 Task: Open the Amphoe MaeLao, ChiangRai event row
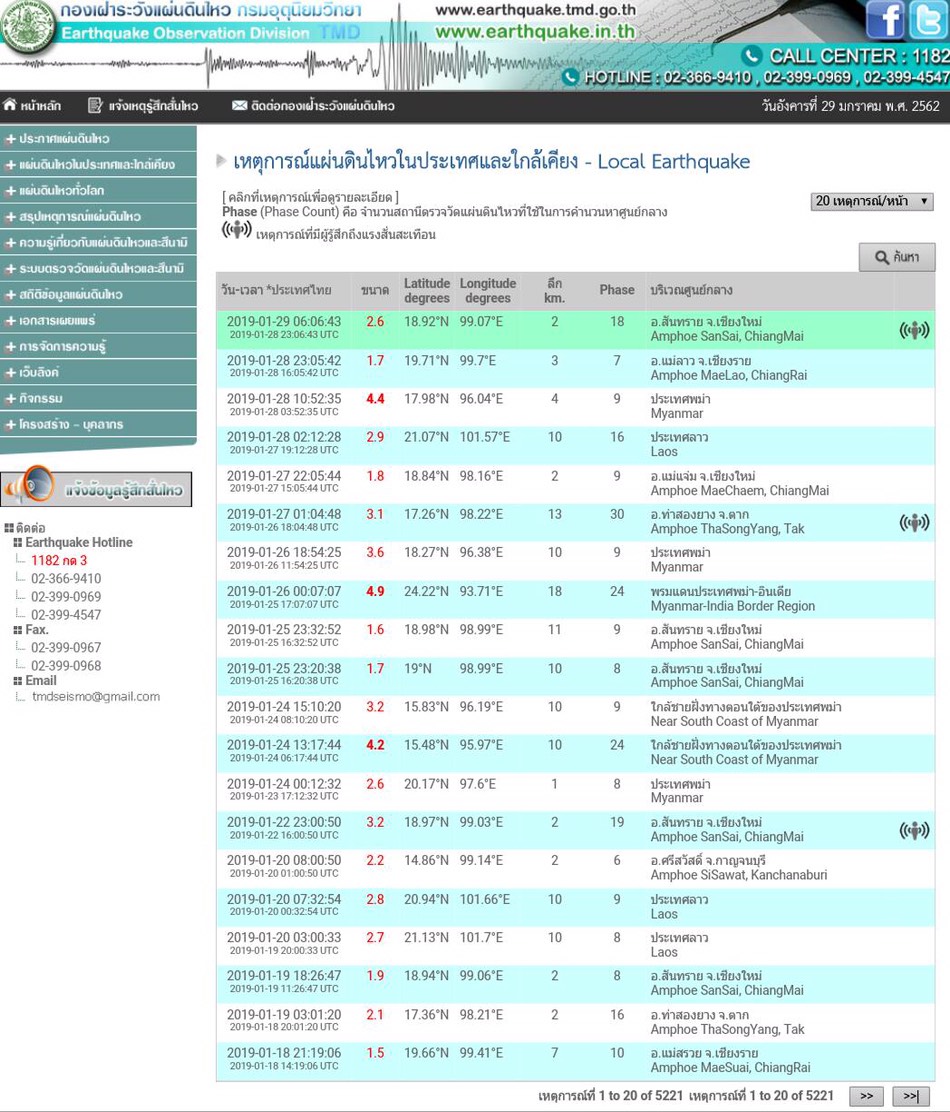click(575, 368)
